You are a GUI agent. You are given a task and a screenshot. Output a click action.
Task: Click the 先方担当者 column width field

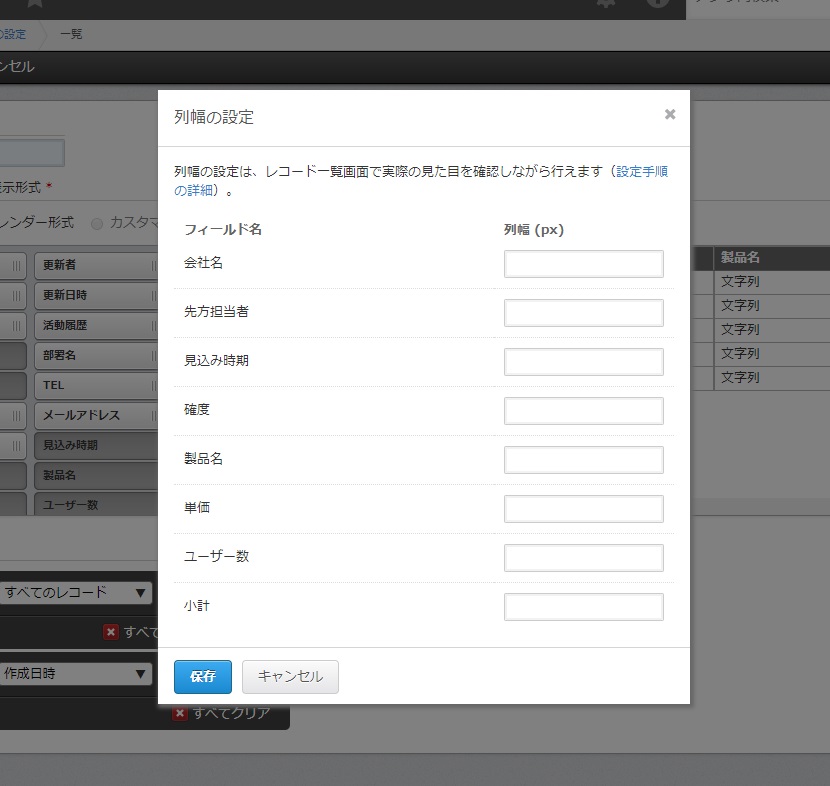point(583,313)
